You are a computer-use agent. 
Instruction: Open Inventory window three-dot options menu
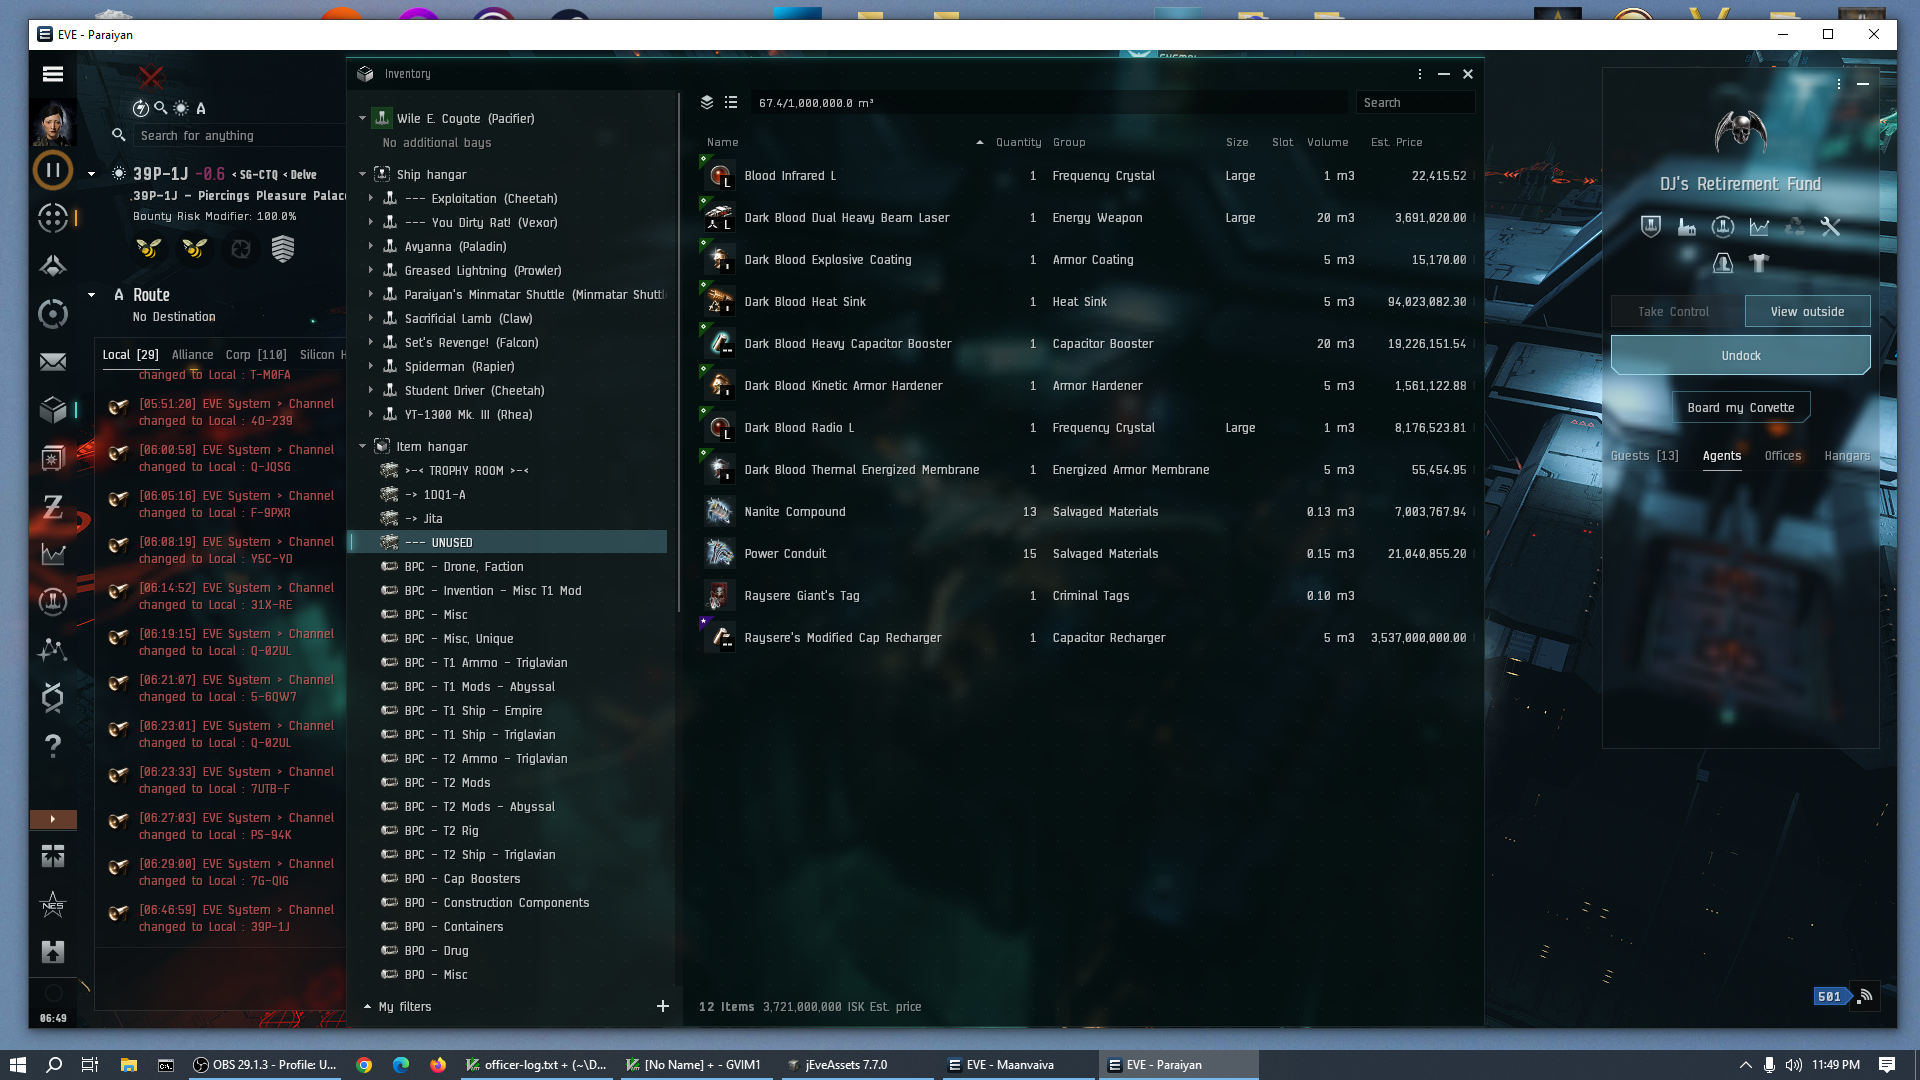click(x=1420, y=74)
